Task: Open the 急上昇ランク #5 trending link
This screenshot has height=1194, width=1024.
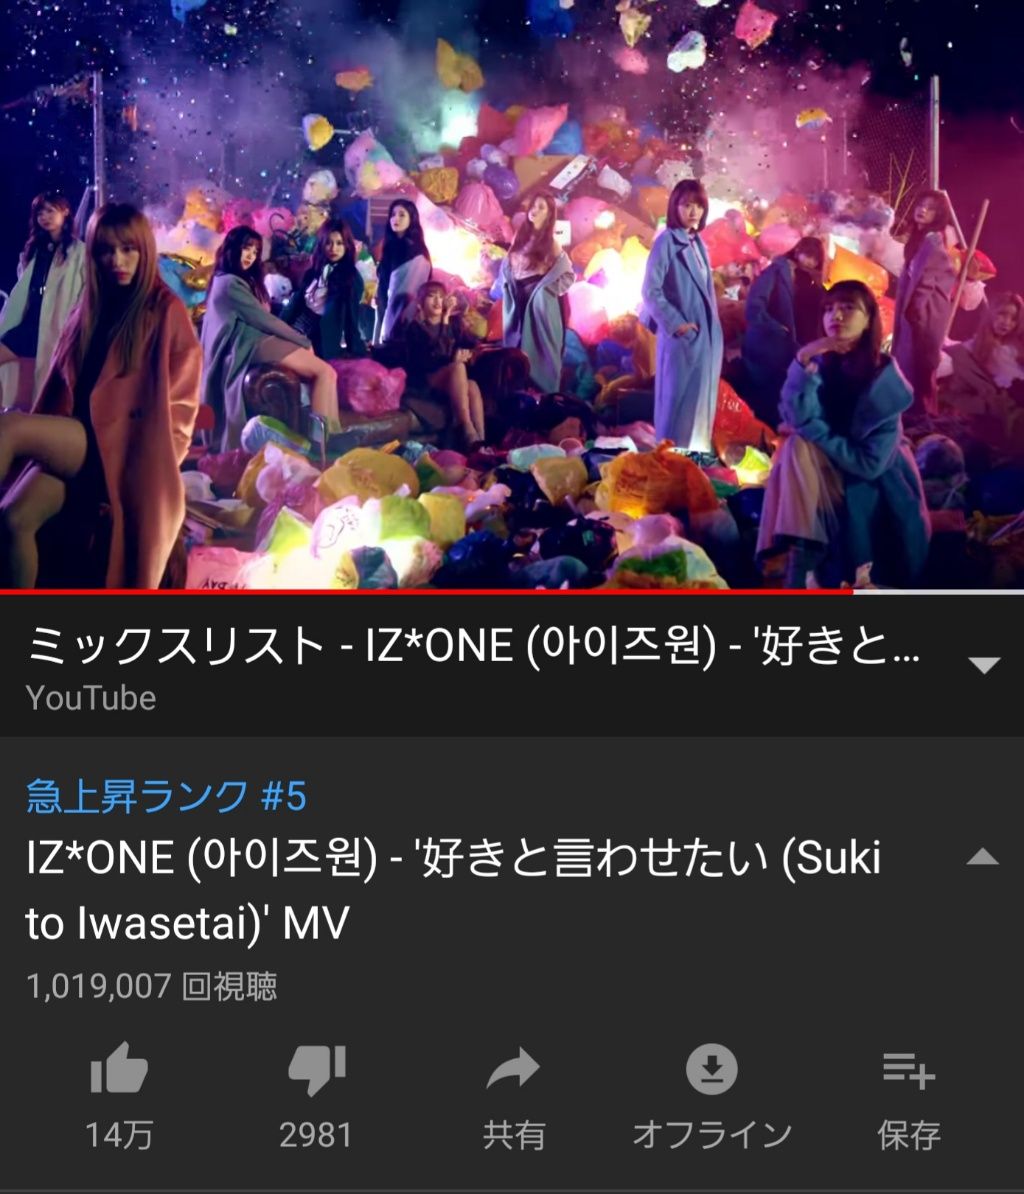Action: click(166, 797)
